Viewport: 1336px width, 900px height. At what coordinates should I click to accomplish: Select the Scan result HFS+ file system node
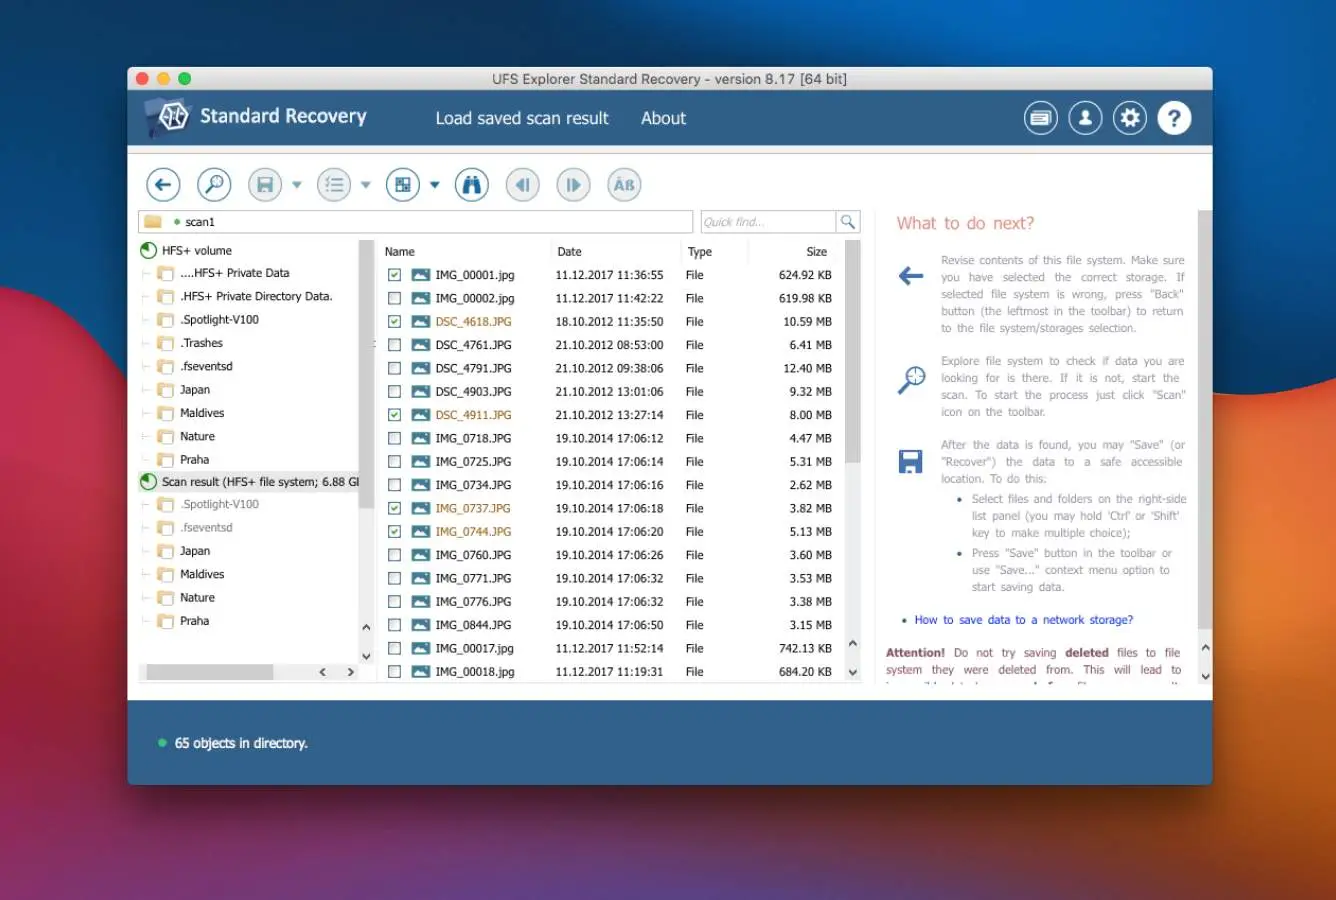[x=260, y=482]
